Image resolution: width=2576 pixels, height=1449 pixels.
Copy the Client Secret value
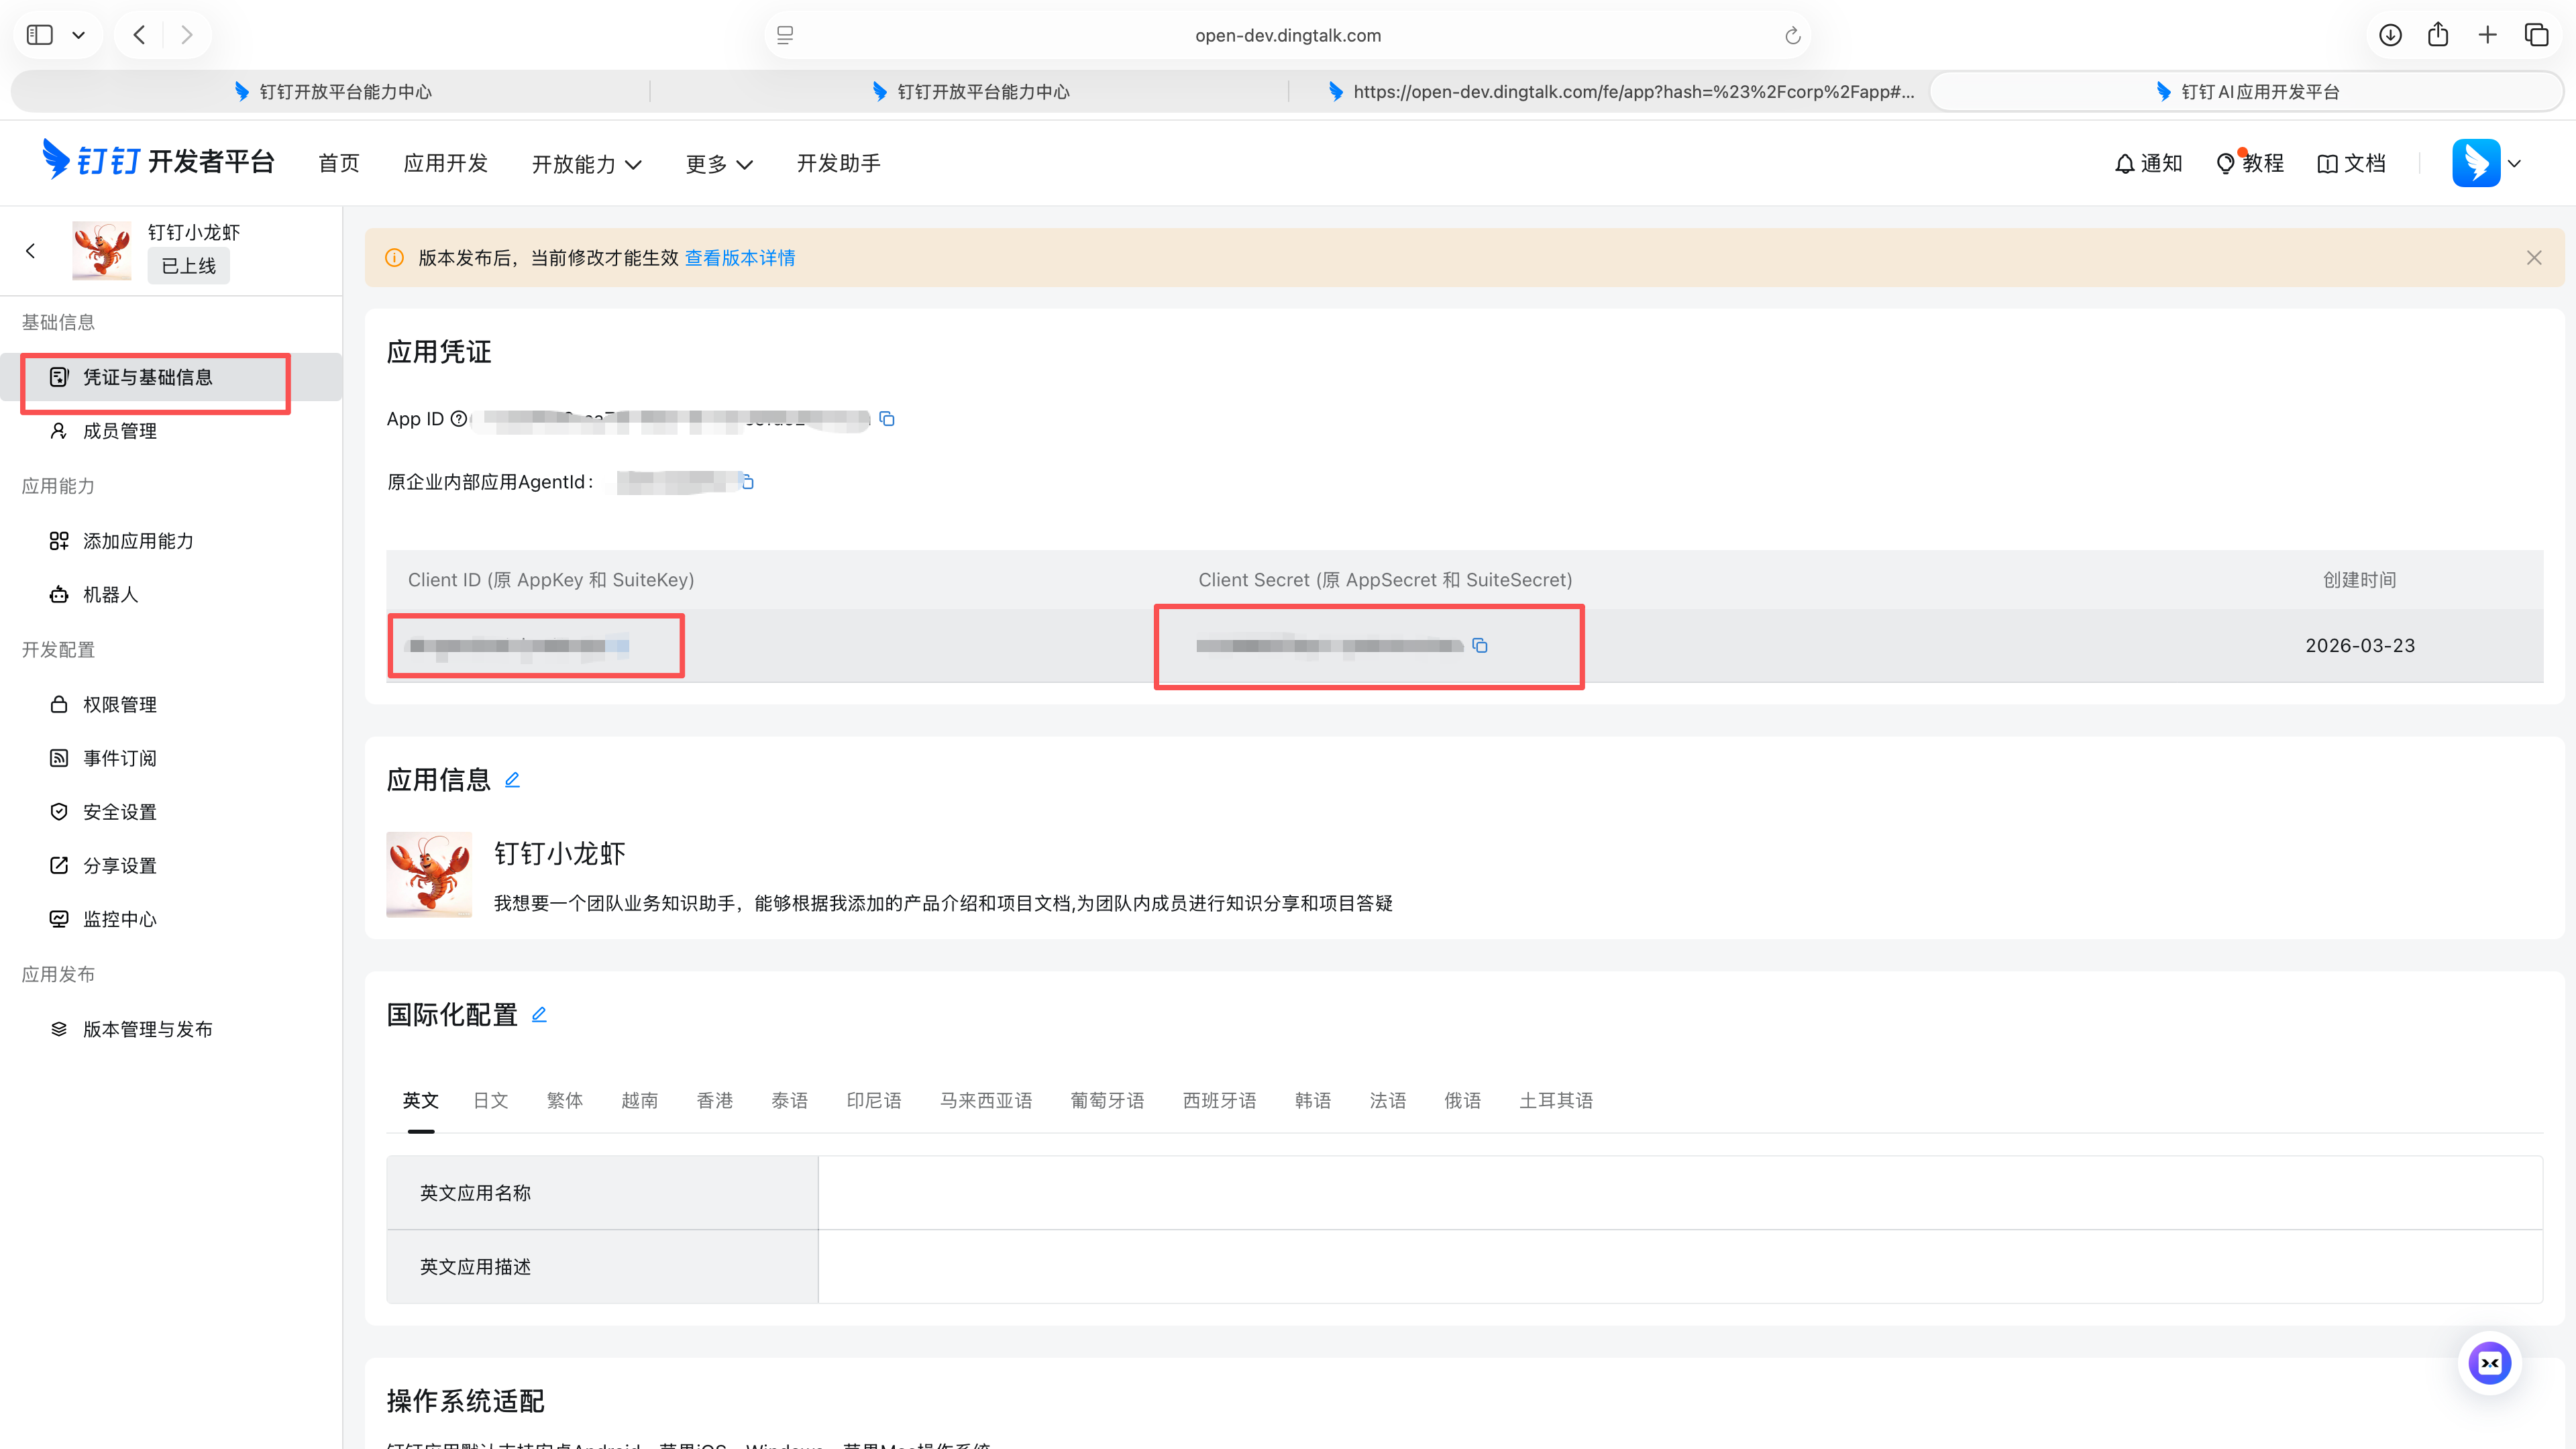(x=1480, y=645)
